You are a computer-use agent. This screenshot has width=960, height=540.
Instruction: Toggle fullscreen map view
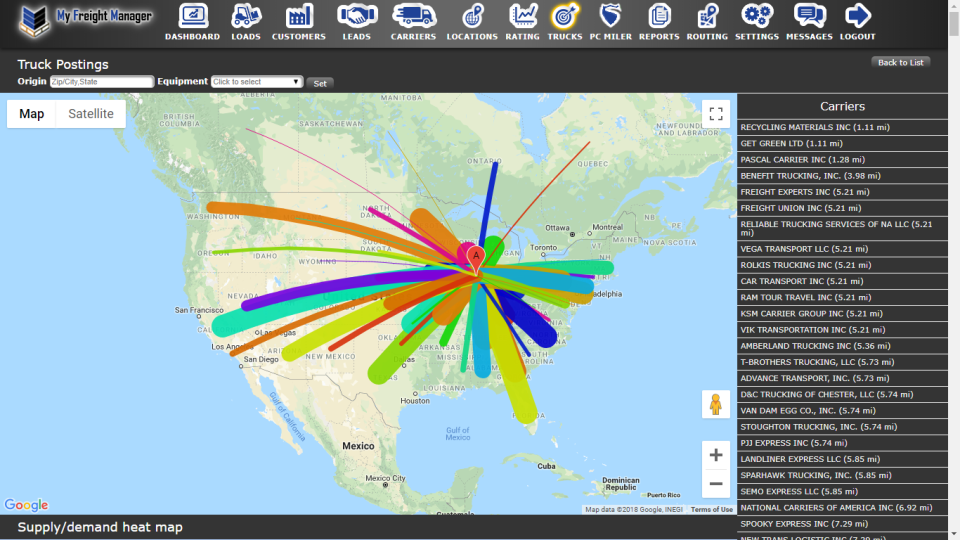[716, 114]
